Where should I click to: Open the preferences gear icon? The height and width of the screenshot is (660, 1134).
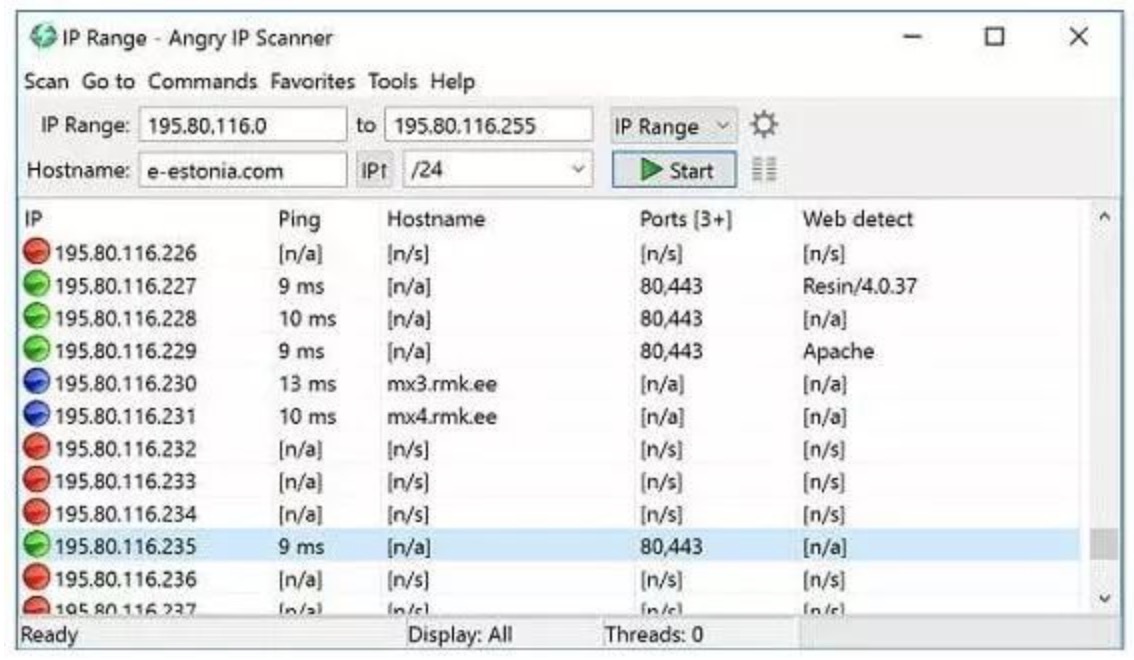(764, 125)
